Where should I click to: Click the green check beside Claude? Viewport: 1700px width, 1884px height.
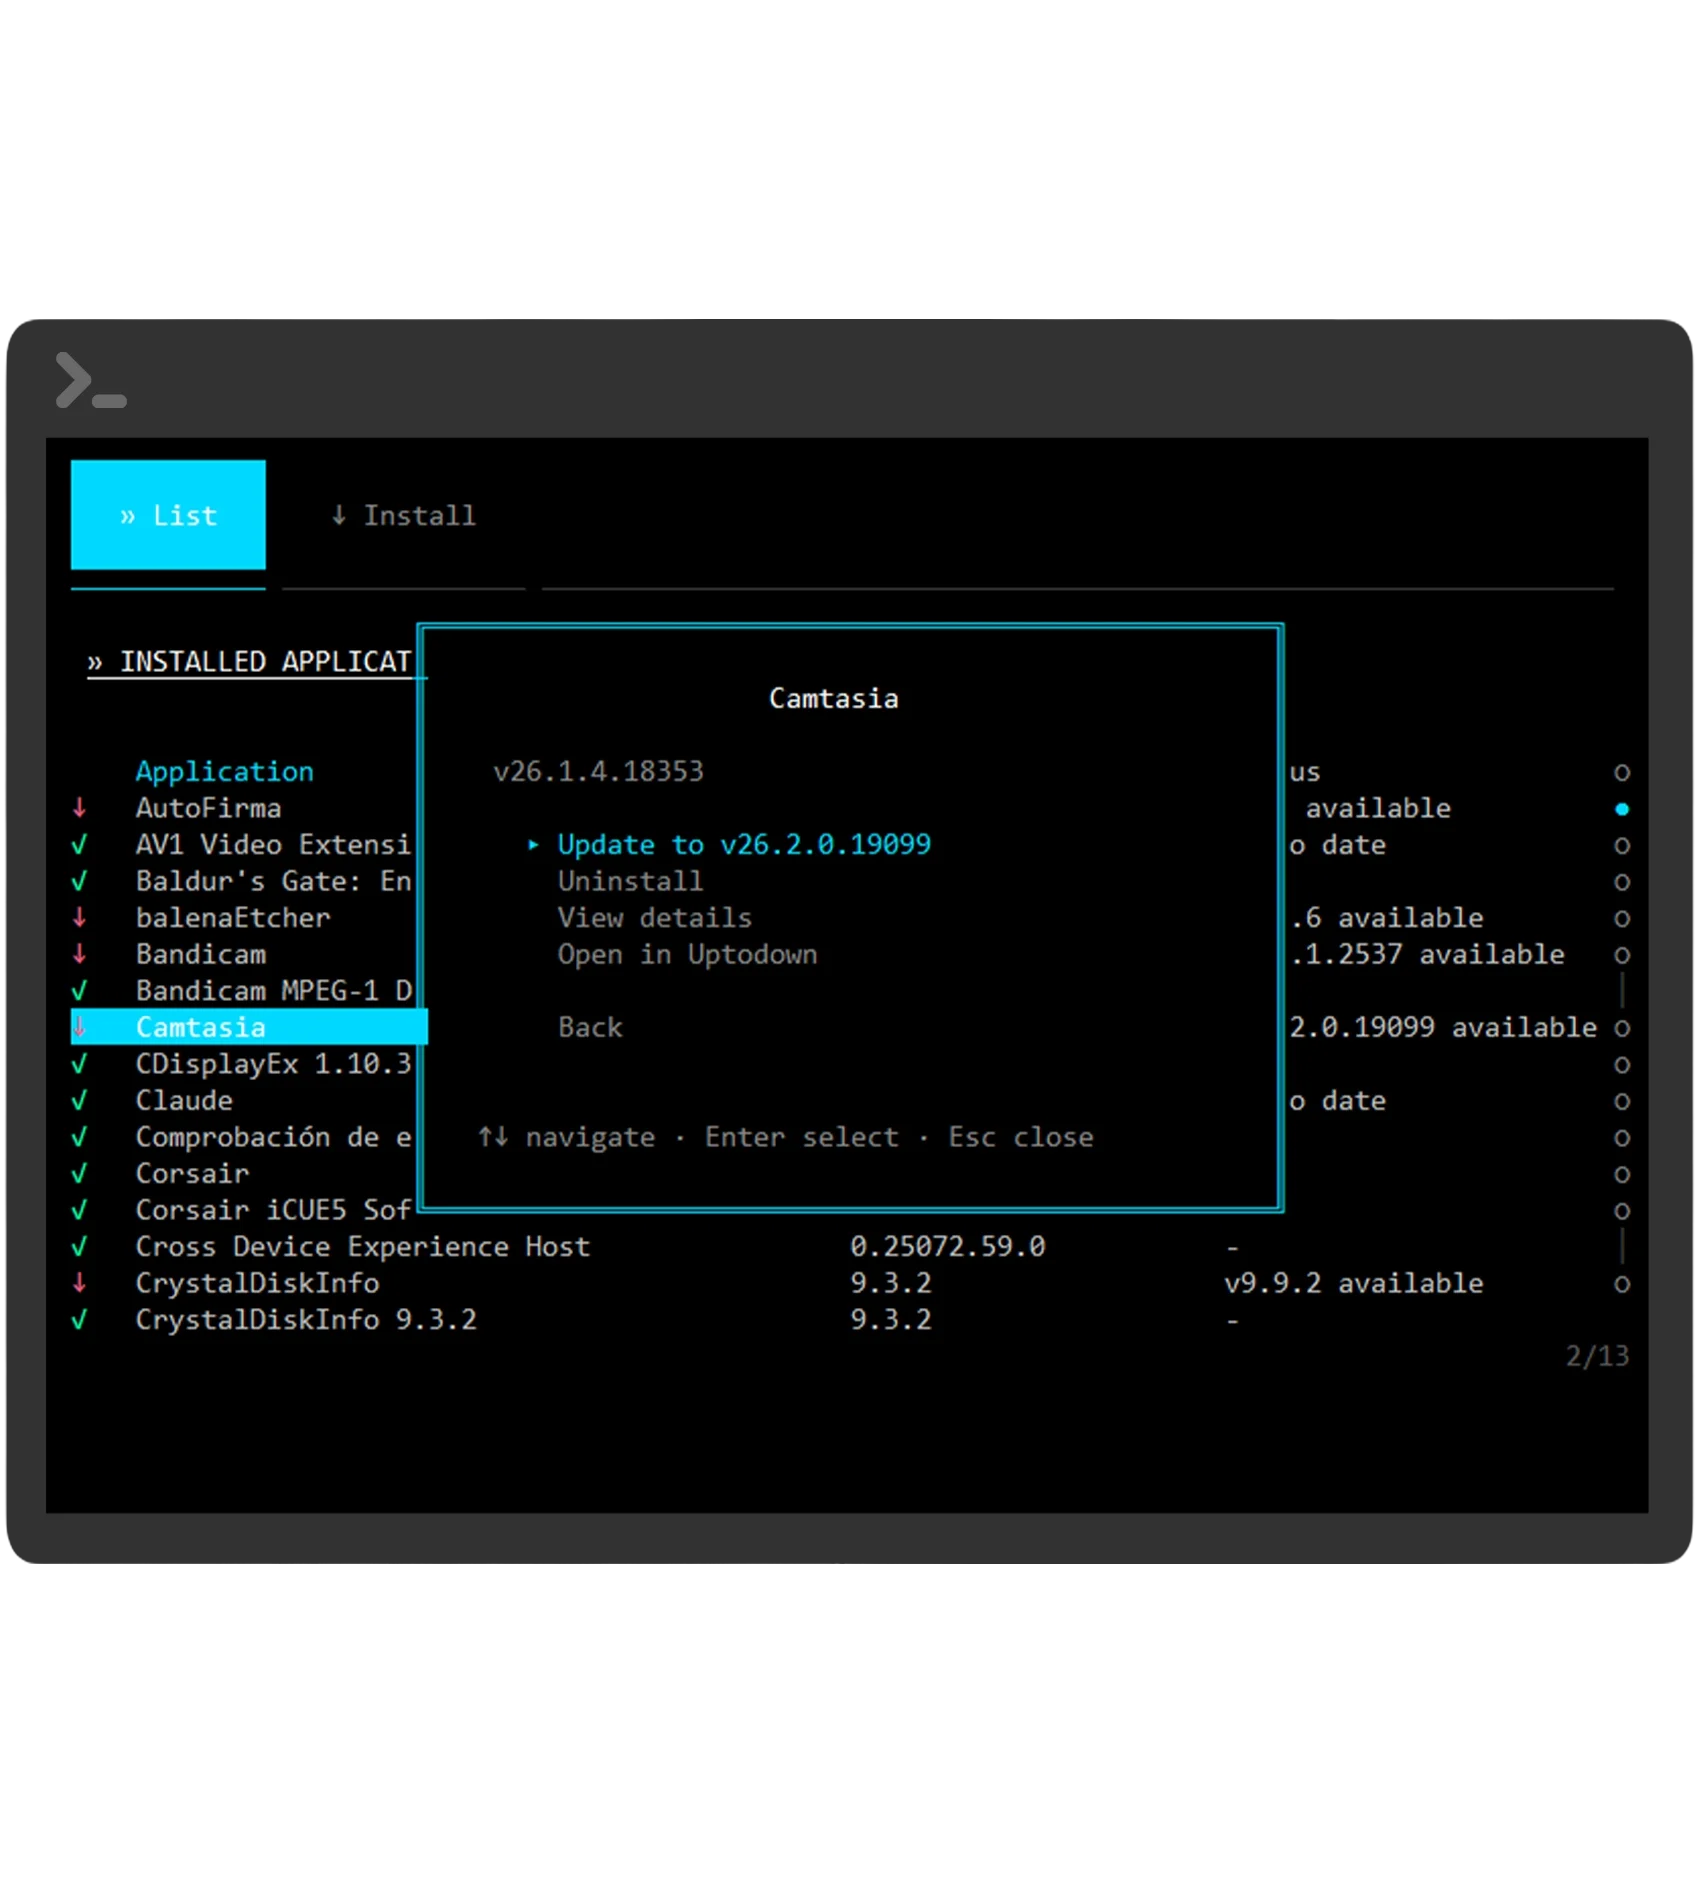(x=80, y=1099)
